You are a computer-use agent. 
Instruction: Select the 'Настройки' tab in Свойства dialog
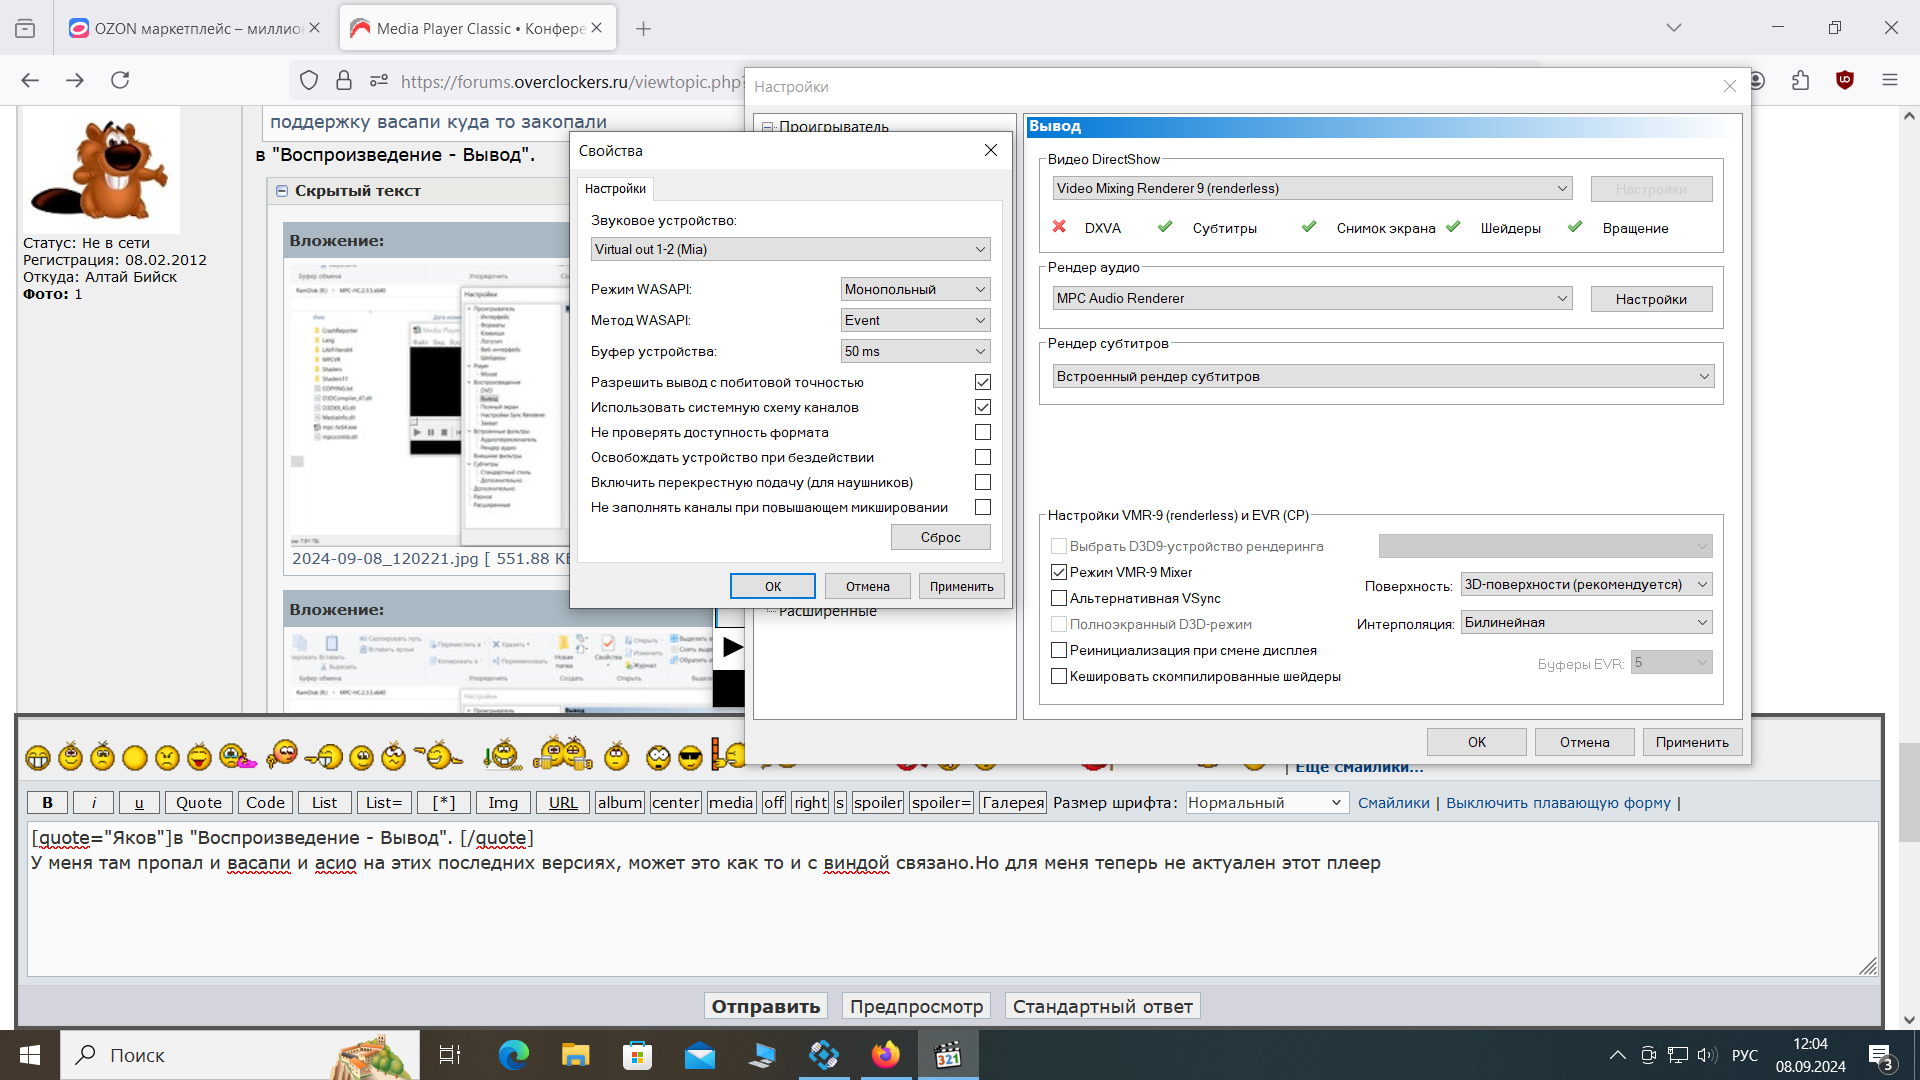pos(615,188)
